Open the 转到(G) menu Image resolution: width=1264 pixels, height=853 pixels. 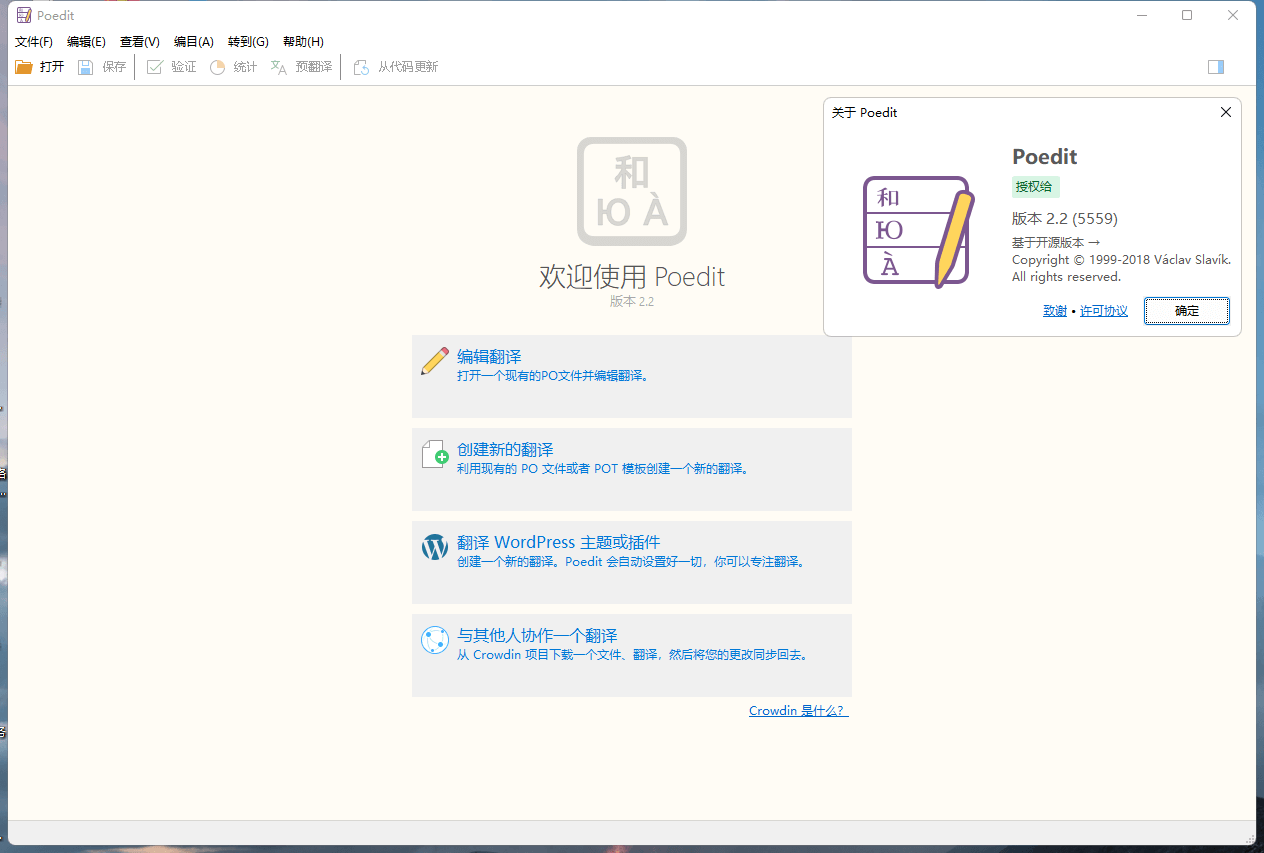pyautogui.click(x=248, y=42)
